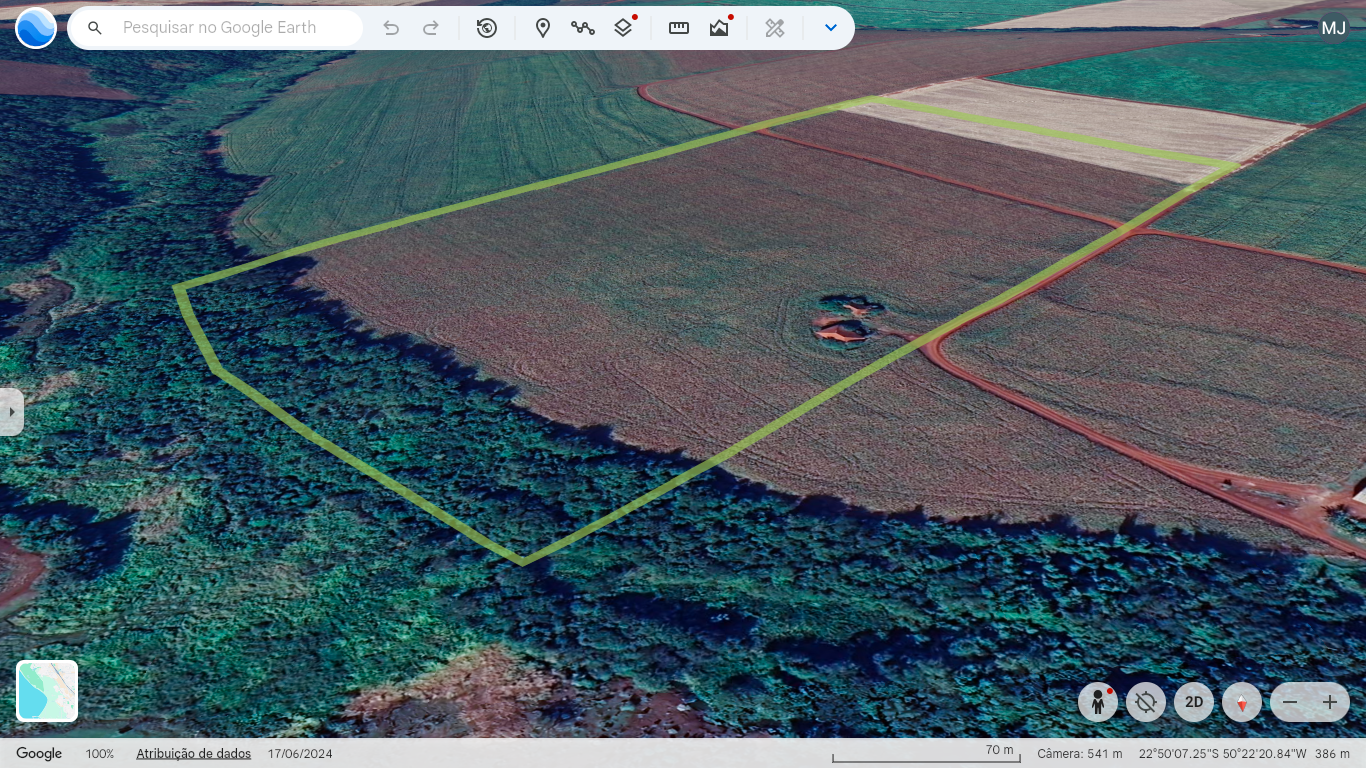Activate the Street View pegman
The width and height of the screenshot is (1366, 768).
click(1098, 702)
